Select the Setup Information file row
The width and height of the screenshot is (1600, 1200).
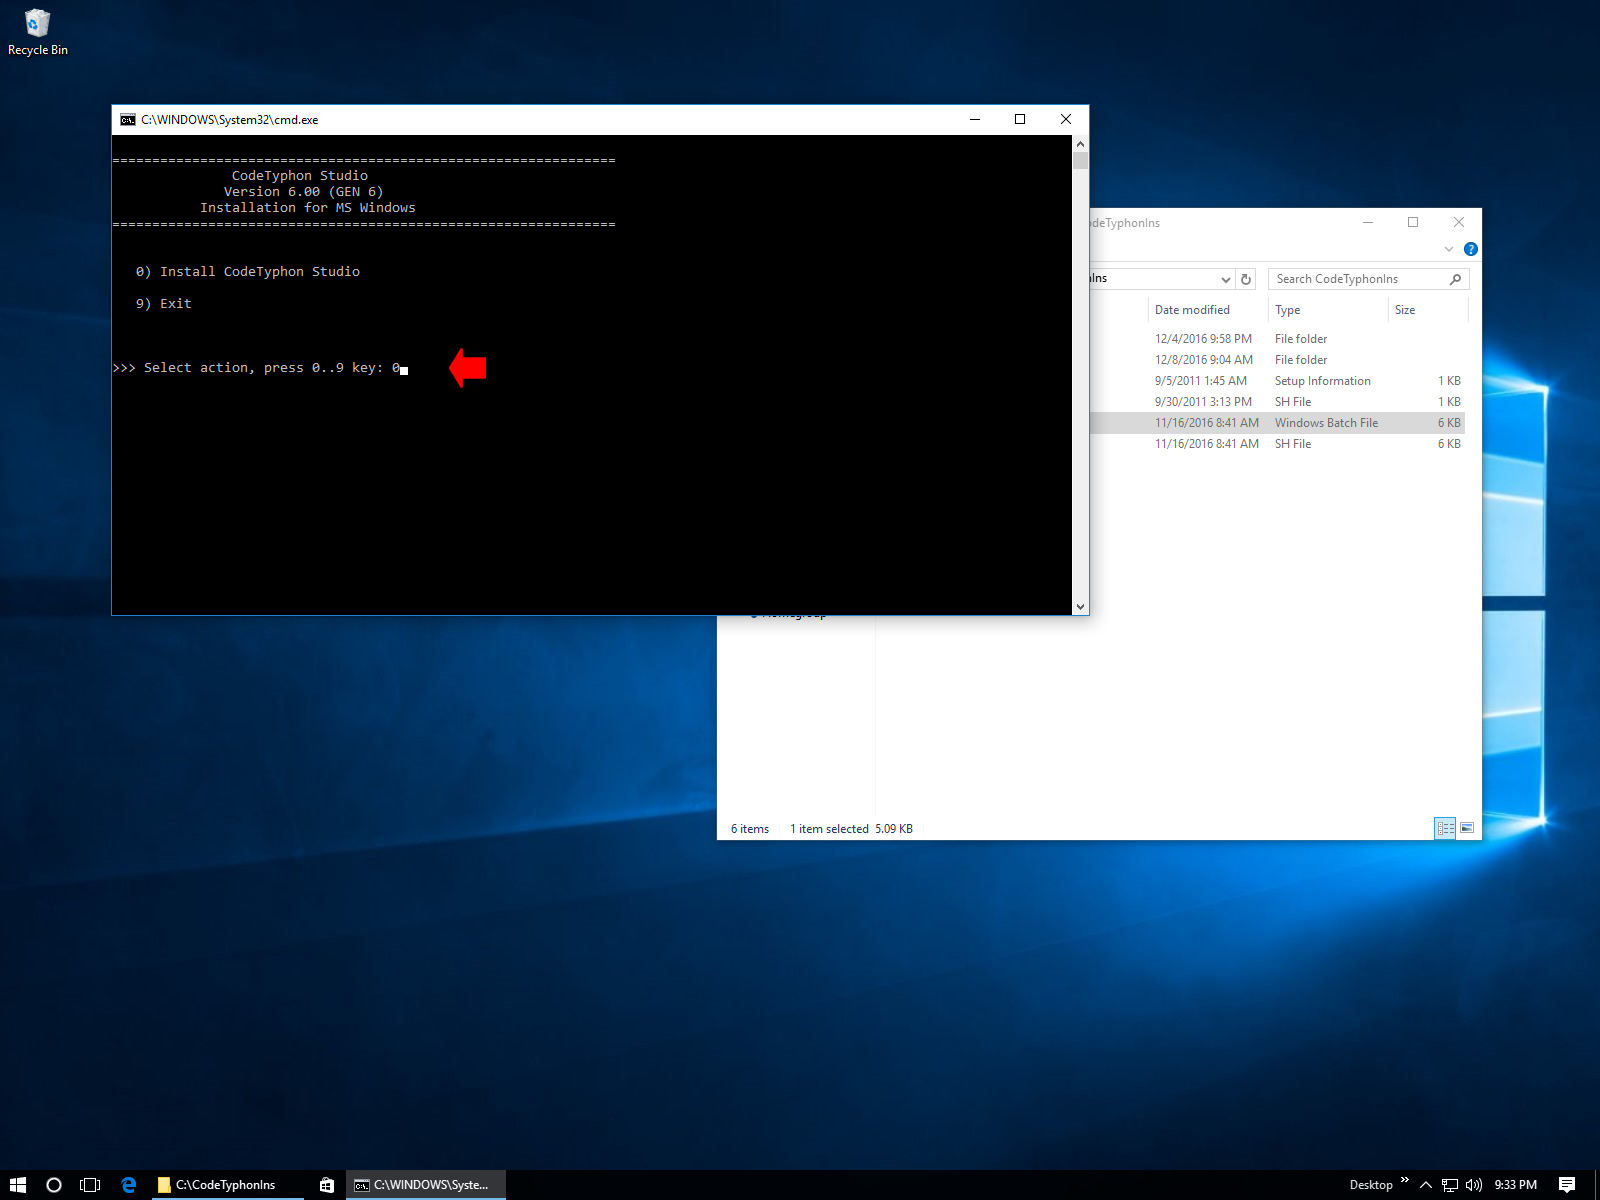pyautogui.click(x=1276, y=381)
